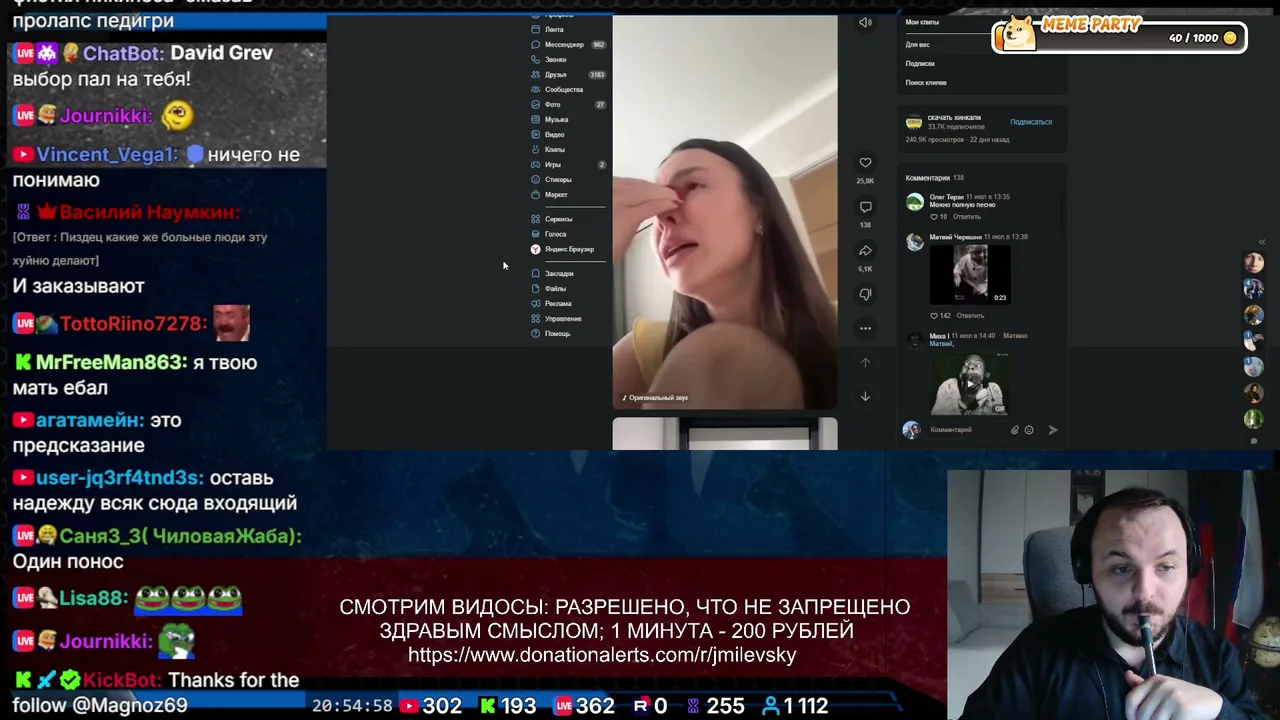Open the GIF in Миха's comment
This screenshot has height=720, width=1280.
point(970,383)
